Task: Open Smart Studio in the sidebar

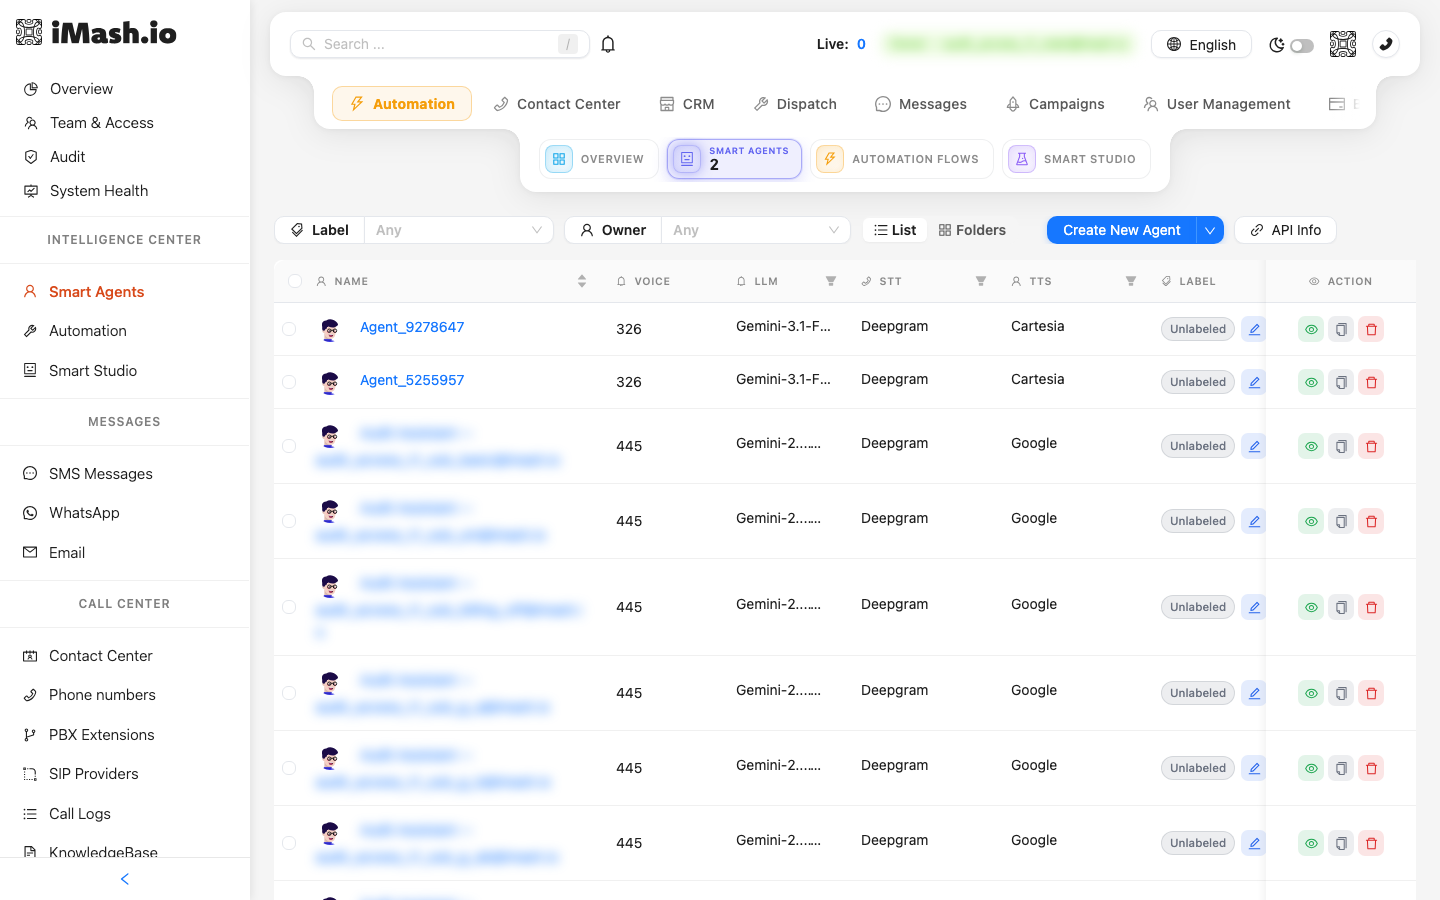Action: tap(80, 371)
